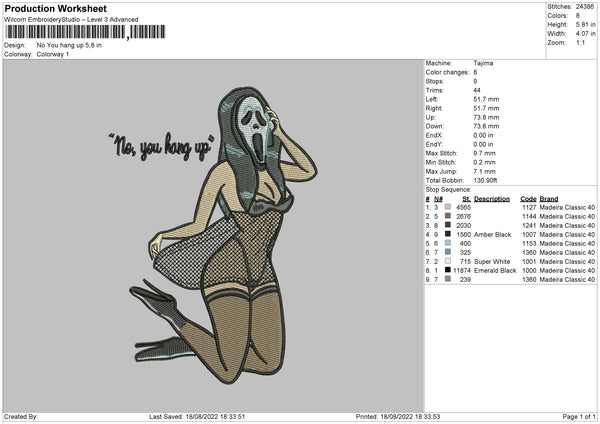Select the Width value 4.07 in
Screen dimensions: 600x424
585,34
